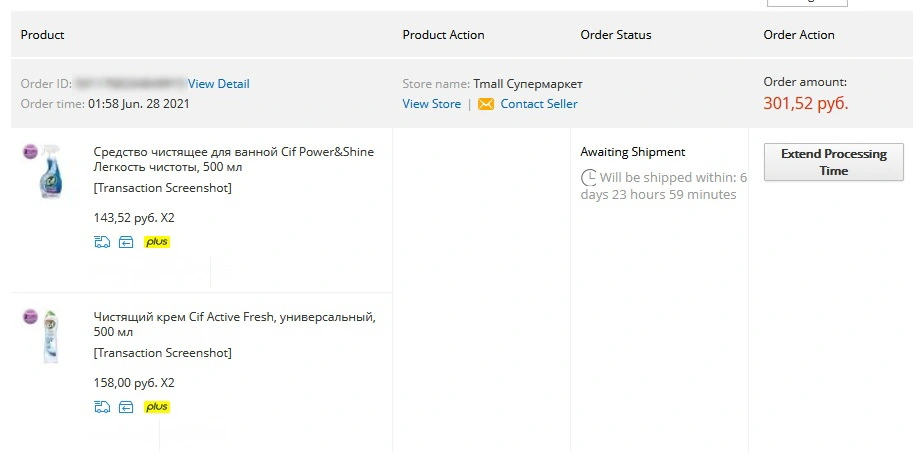Viewport: 913px width, 452px height.
Task: Click the plus badge under 143,52 руб.
Action: coord(157,242)
